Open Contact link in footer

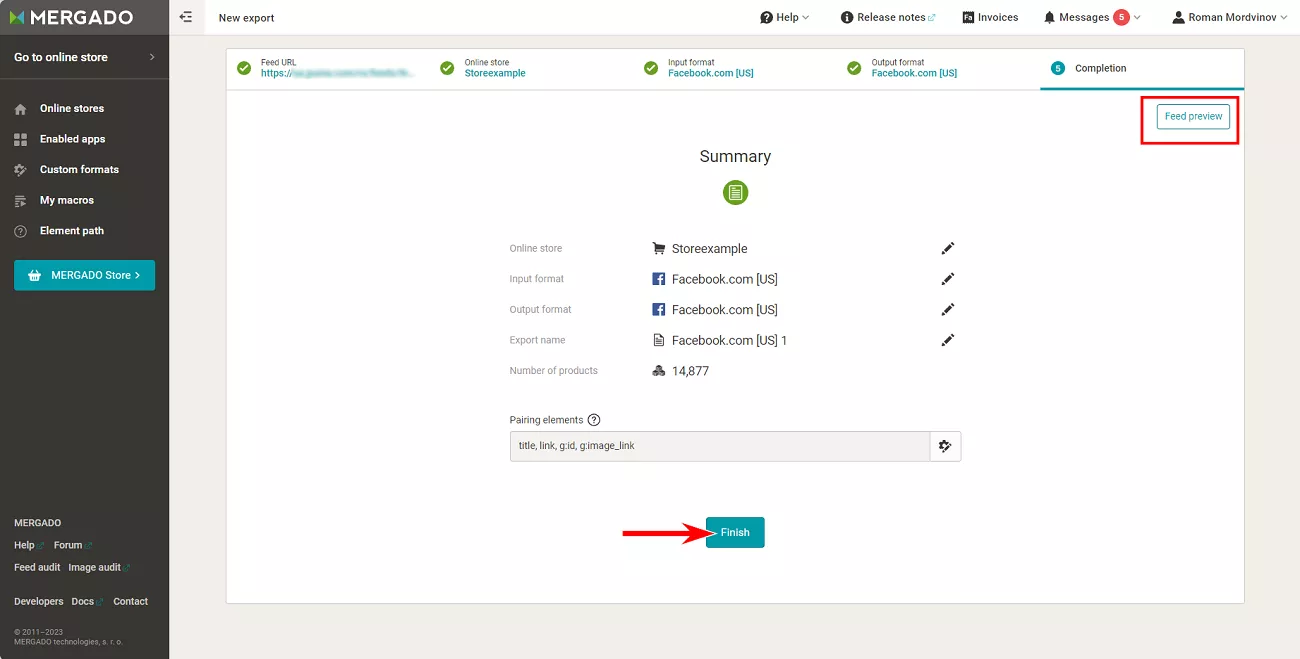[x=130, y=601]
